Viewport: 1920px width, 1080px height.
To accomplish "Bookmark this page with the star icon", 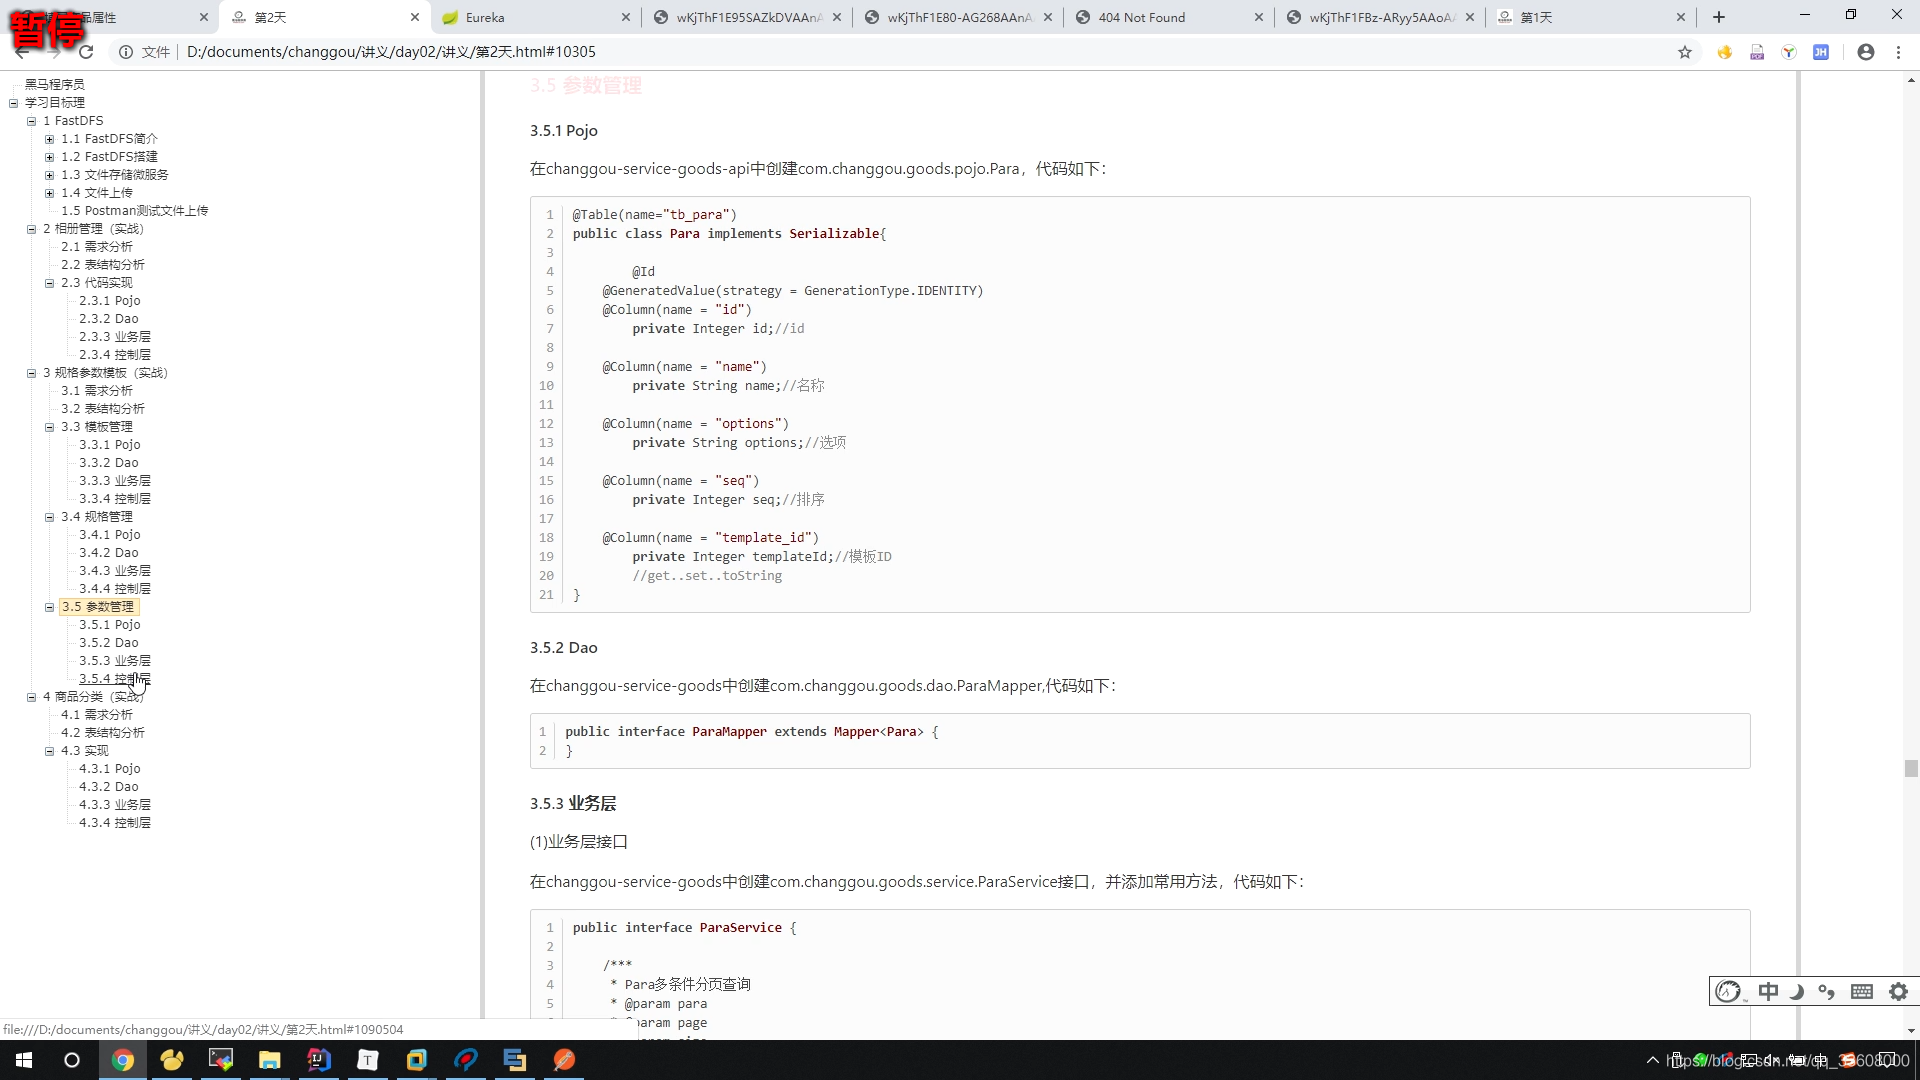I will pos(1685,52).
